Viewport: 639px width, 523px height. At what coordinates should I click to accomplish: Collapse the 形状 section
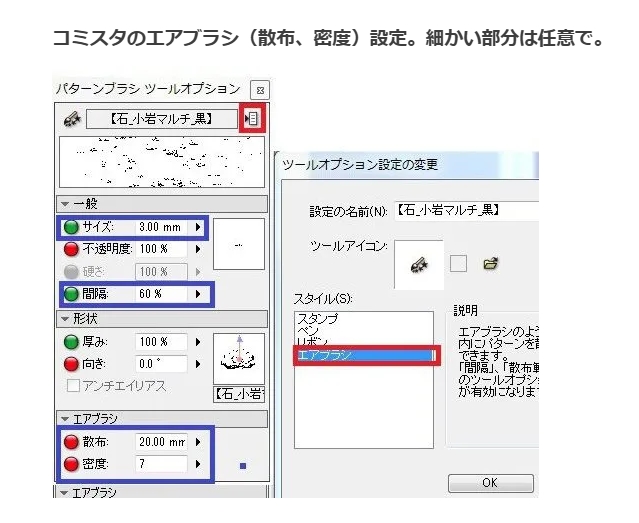[x=65, y=318]
